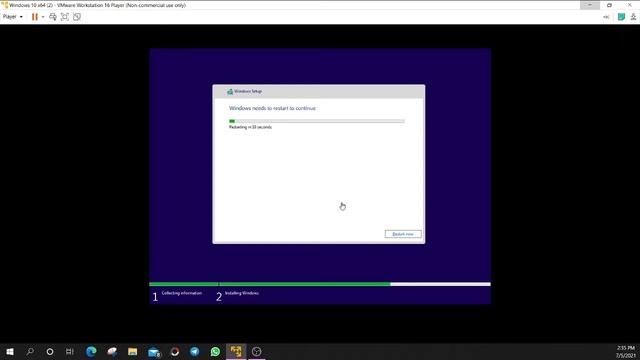Screen dimensions: 640x360
Task: Click the VMware Player taskbar icon
Action: (x=236, y=351)
